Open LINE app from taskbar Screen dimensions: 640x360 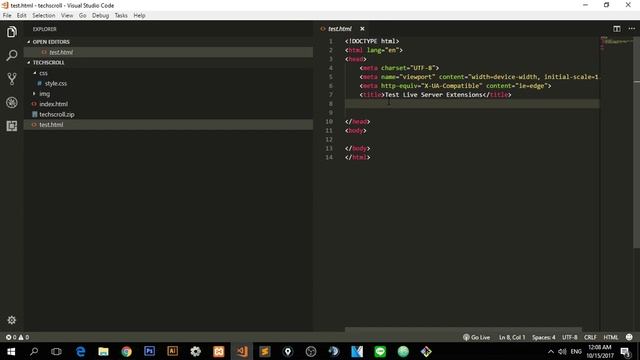coord(380,351)
